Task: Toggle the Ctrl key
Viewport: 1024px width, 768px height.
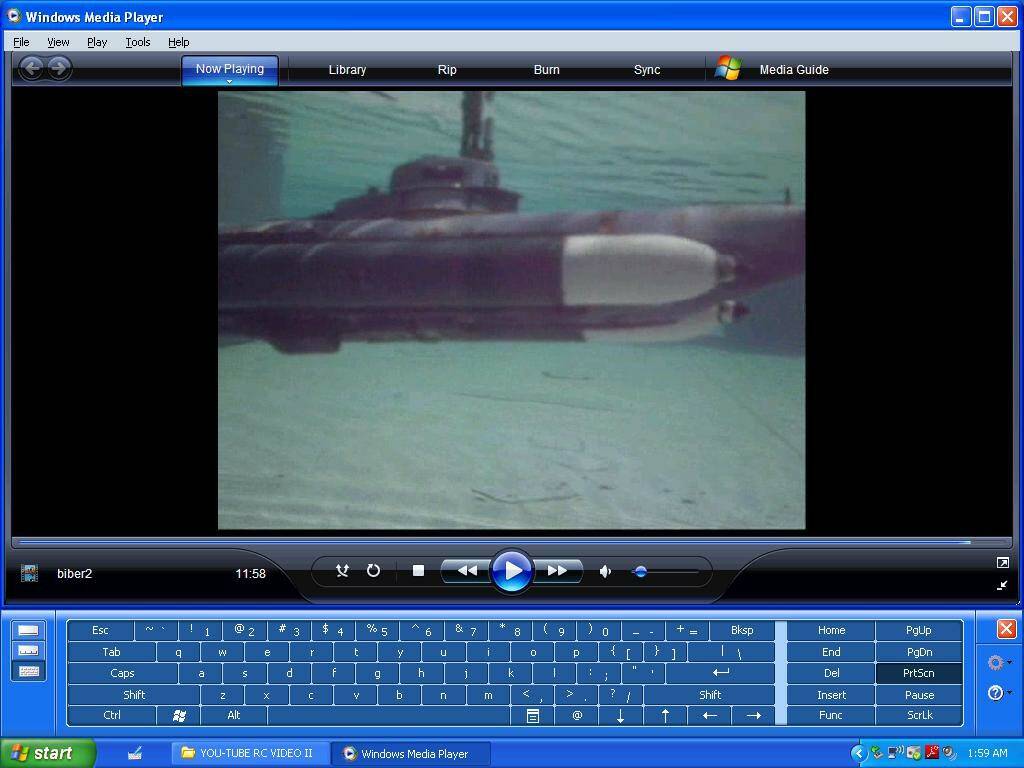Action: pyautogui.click(x=112, y=715)
